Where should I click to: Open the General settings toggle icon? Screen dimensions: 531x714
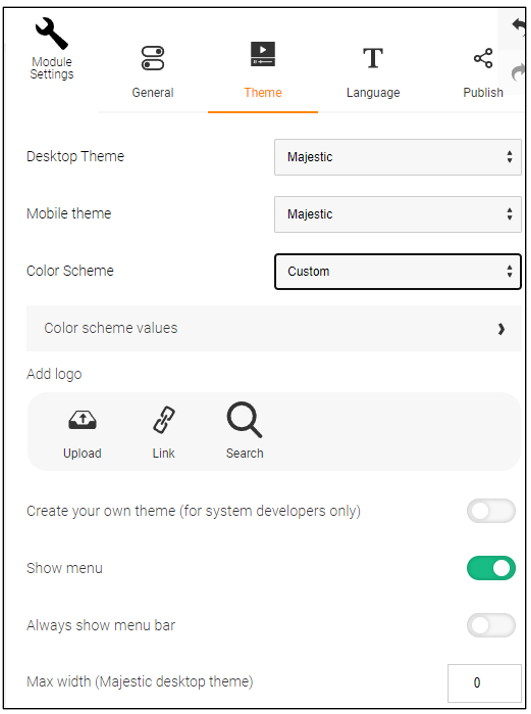[153, 58]
